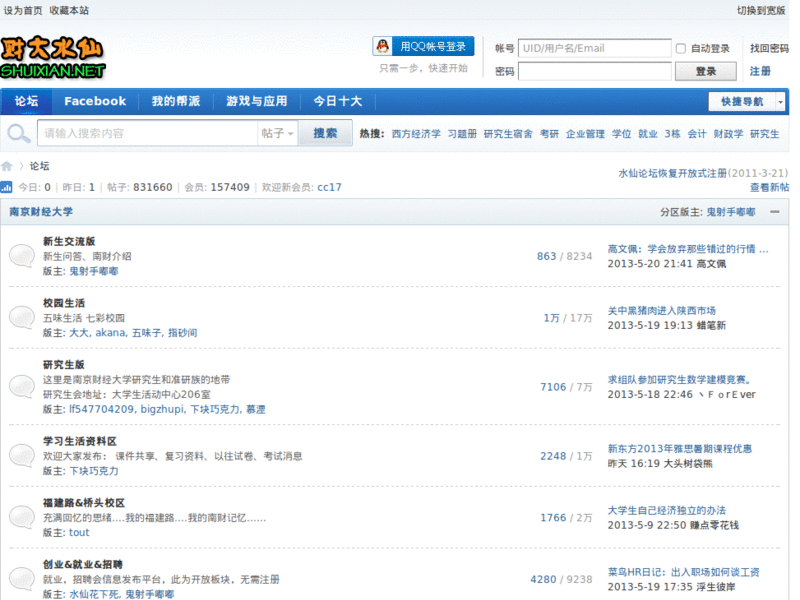800x600 pixels.
Task: Click the 用QQ帐号登录 button
Action: (423, 46)
